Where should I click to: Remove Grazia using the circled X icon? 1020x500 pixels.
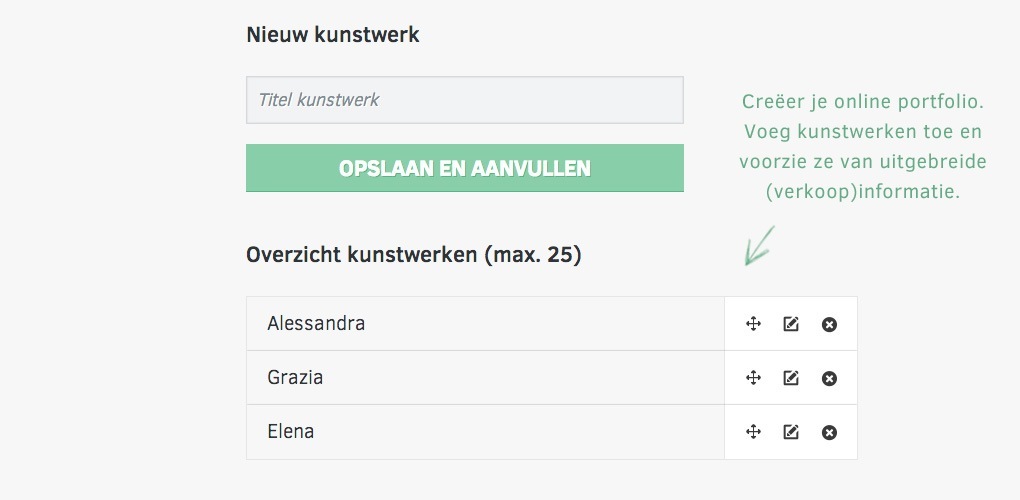coord(829,378)
